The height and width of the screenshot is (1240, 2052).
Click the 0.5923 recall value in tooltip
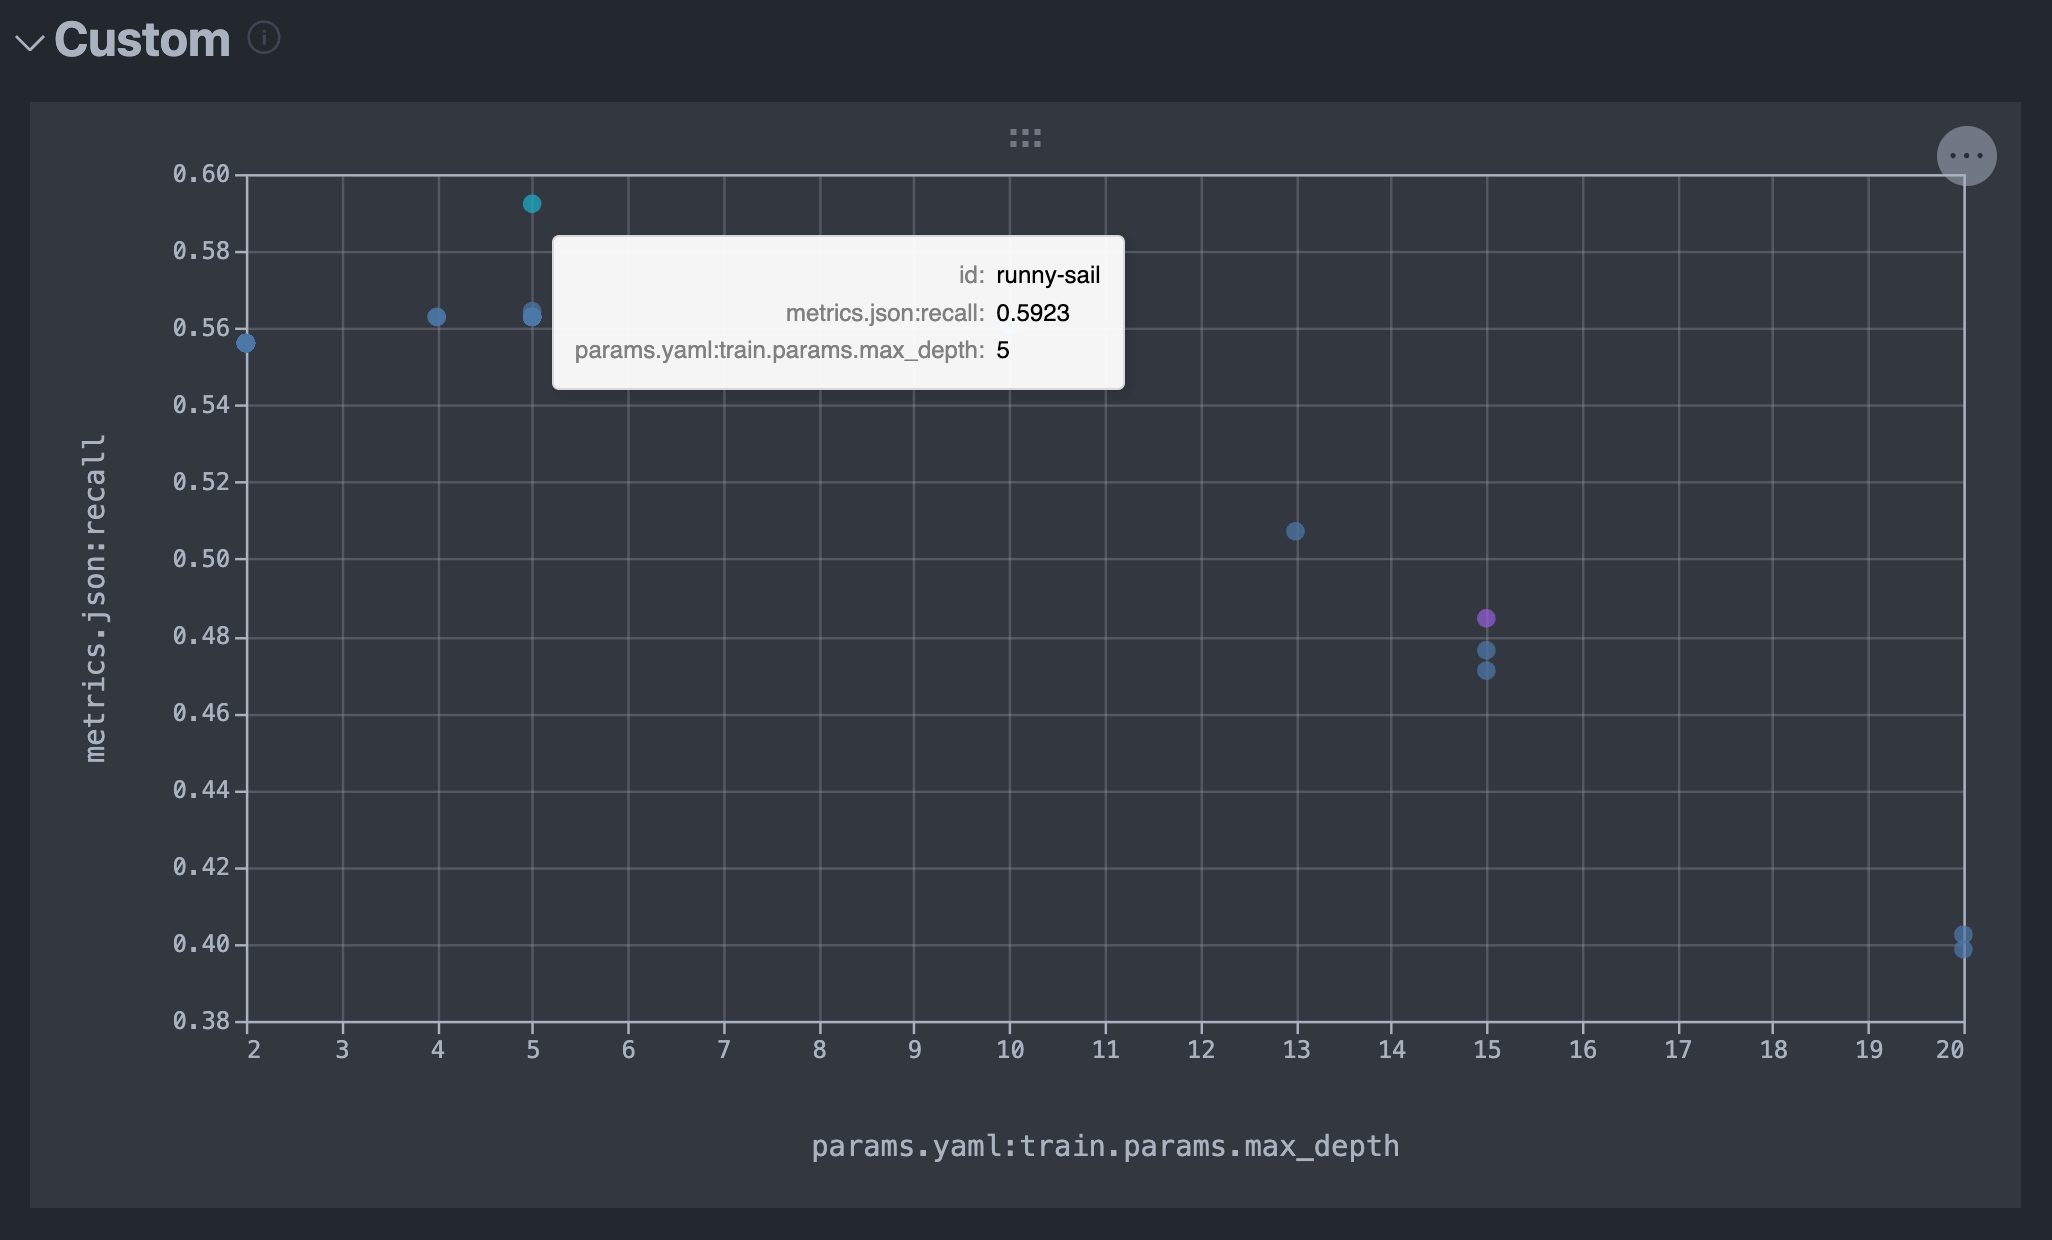pos(1033,313)
